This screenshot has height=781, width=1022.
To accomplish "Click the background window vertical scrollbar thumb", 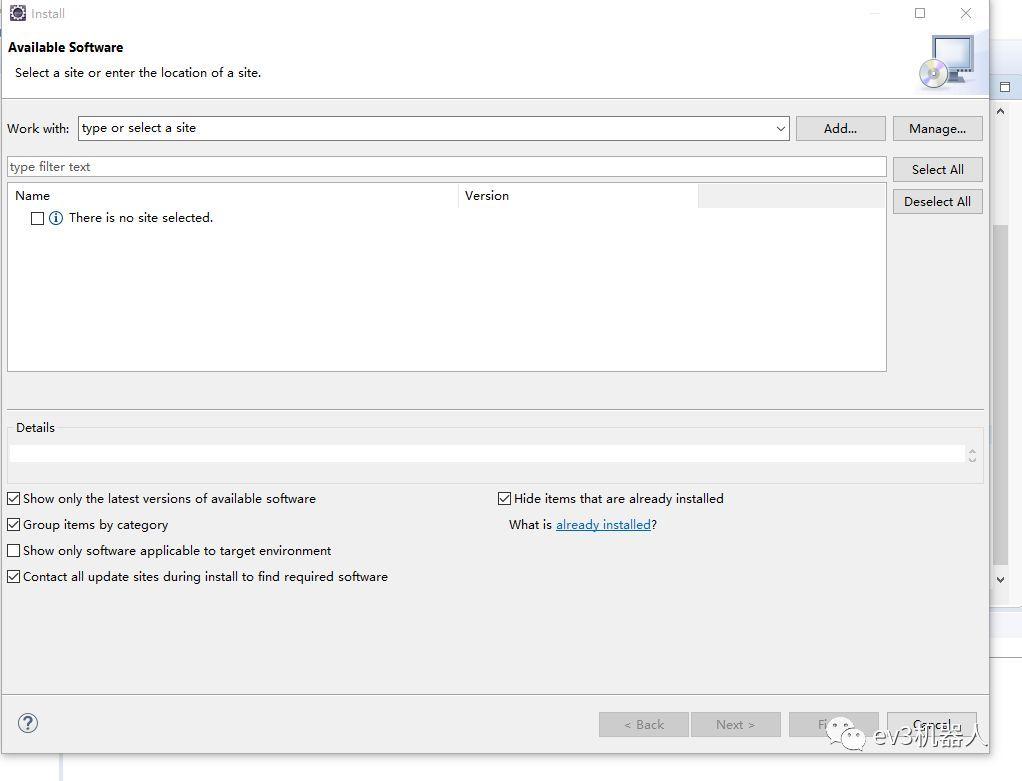I will point(1000,394).
